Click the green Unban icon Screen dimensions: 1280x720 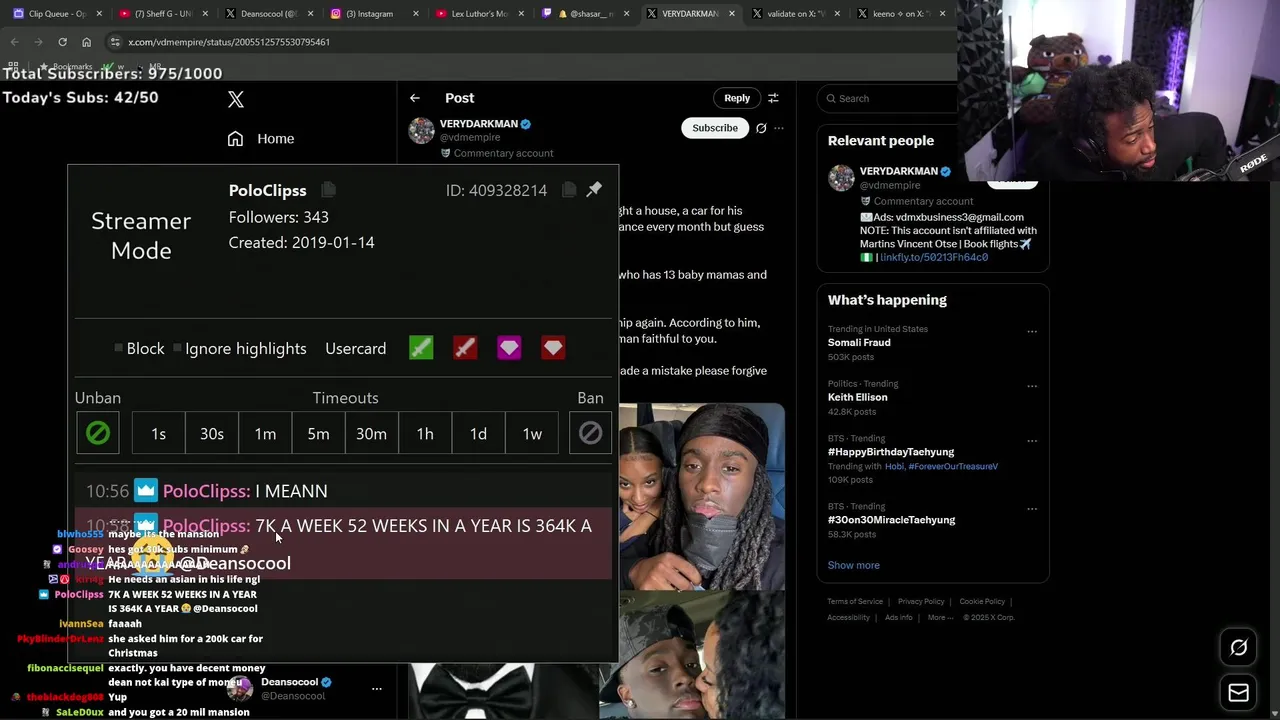coord(98,433)
